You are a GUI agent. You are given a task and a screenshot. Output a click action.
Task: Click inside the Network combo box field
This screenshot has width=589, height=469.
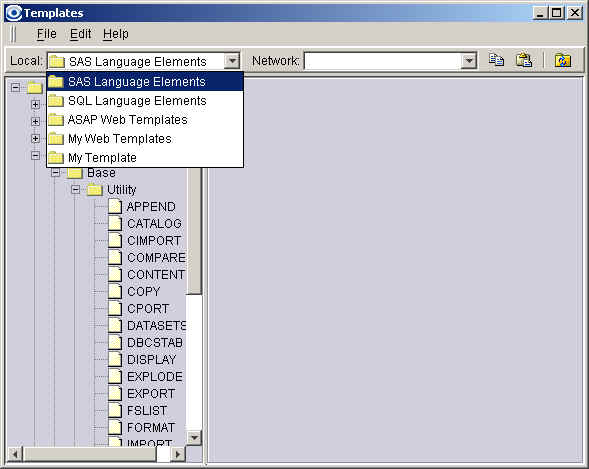[383, 61]
